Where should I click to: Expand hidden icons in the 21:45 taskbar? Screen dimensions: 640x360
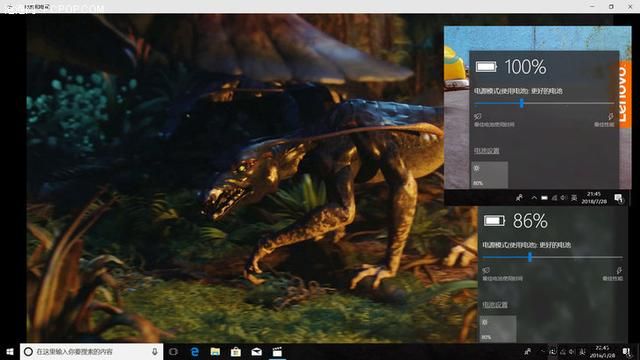click(534, 198)
